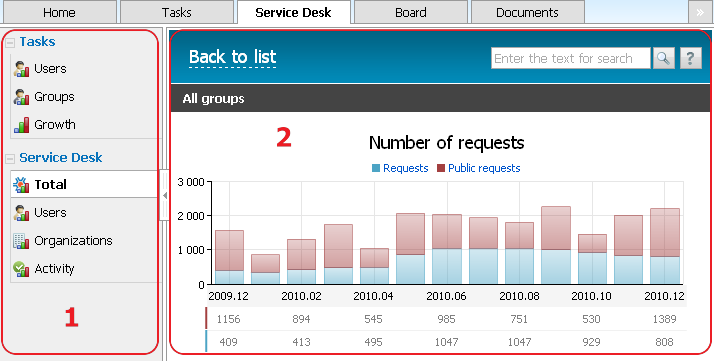Open the Documents tab
Viewport: 714px width, 361px height.
[x=527, y=12]
